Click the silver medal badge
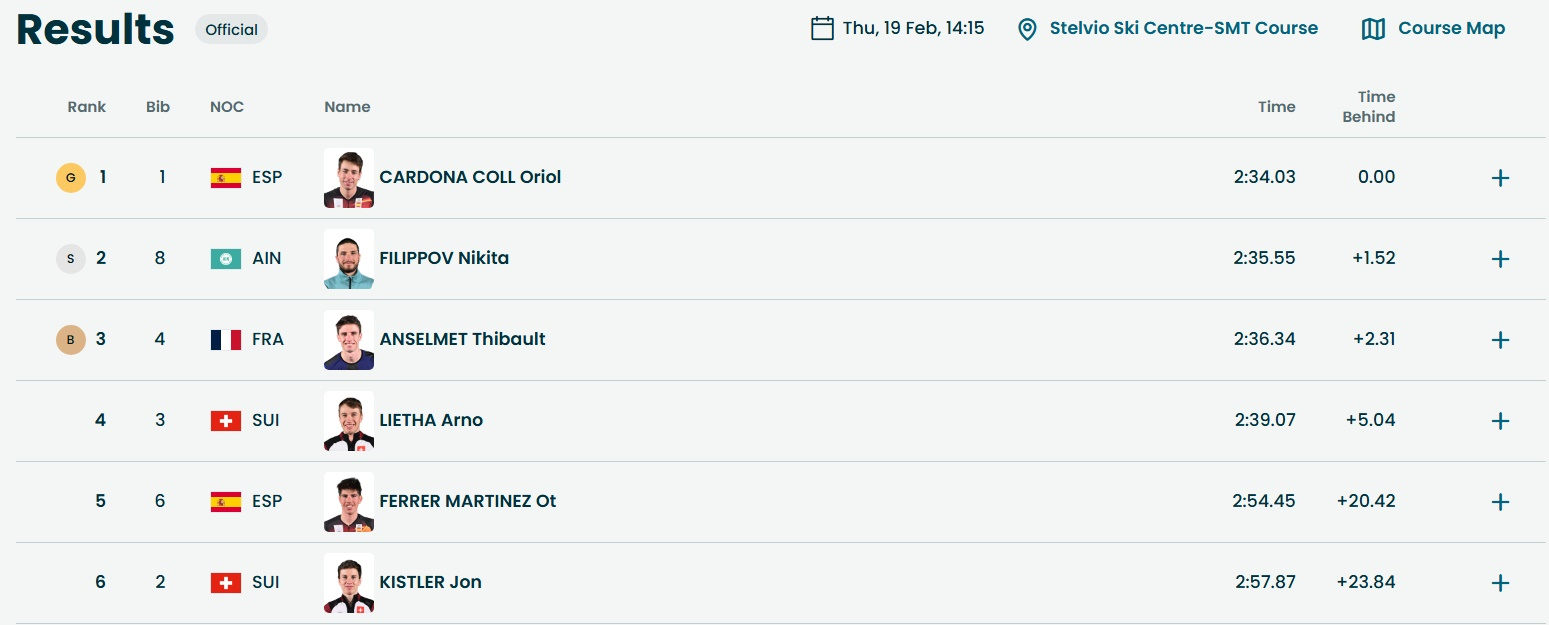Image resolution: width=1549 pixels, height=625 pixels. tap(70, 259)
